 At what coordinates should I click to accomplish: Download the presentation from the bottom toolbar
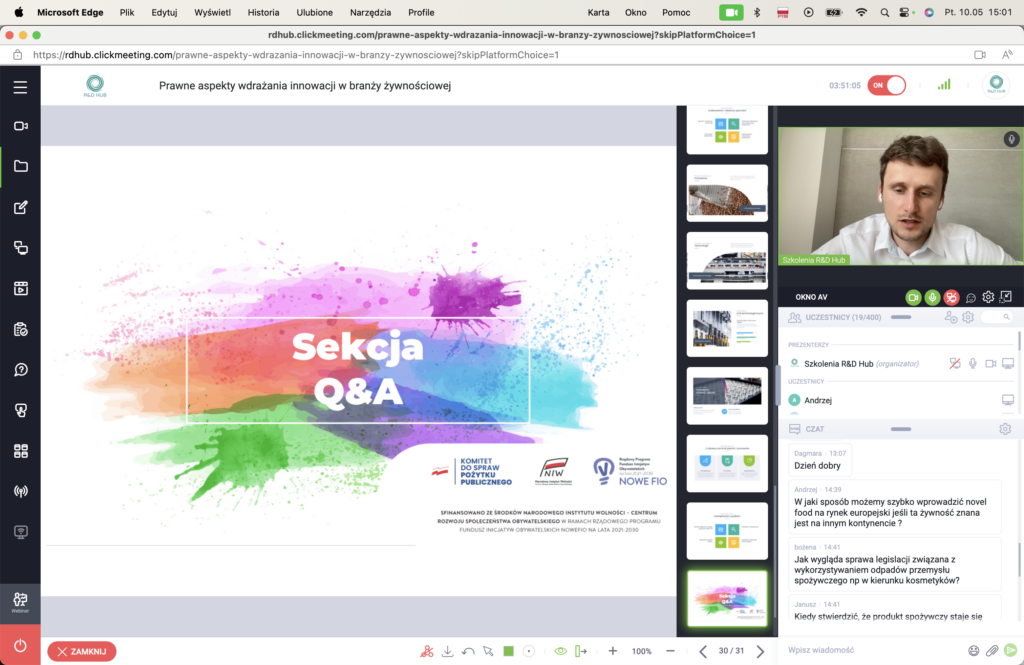[448, 651]
